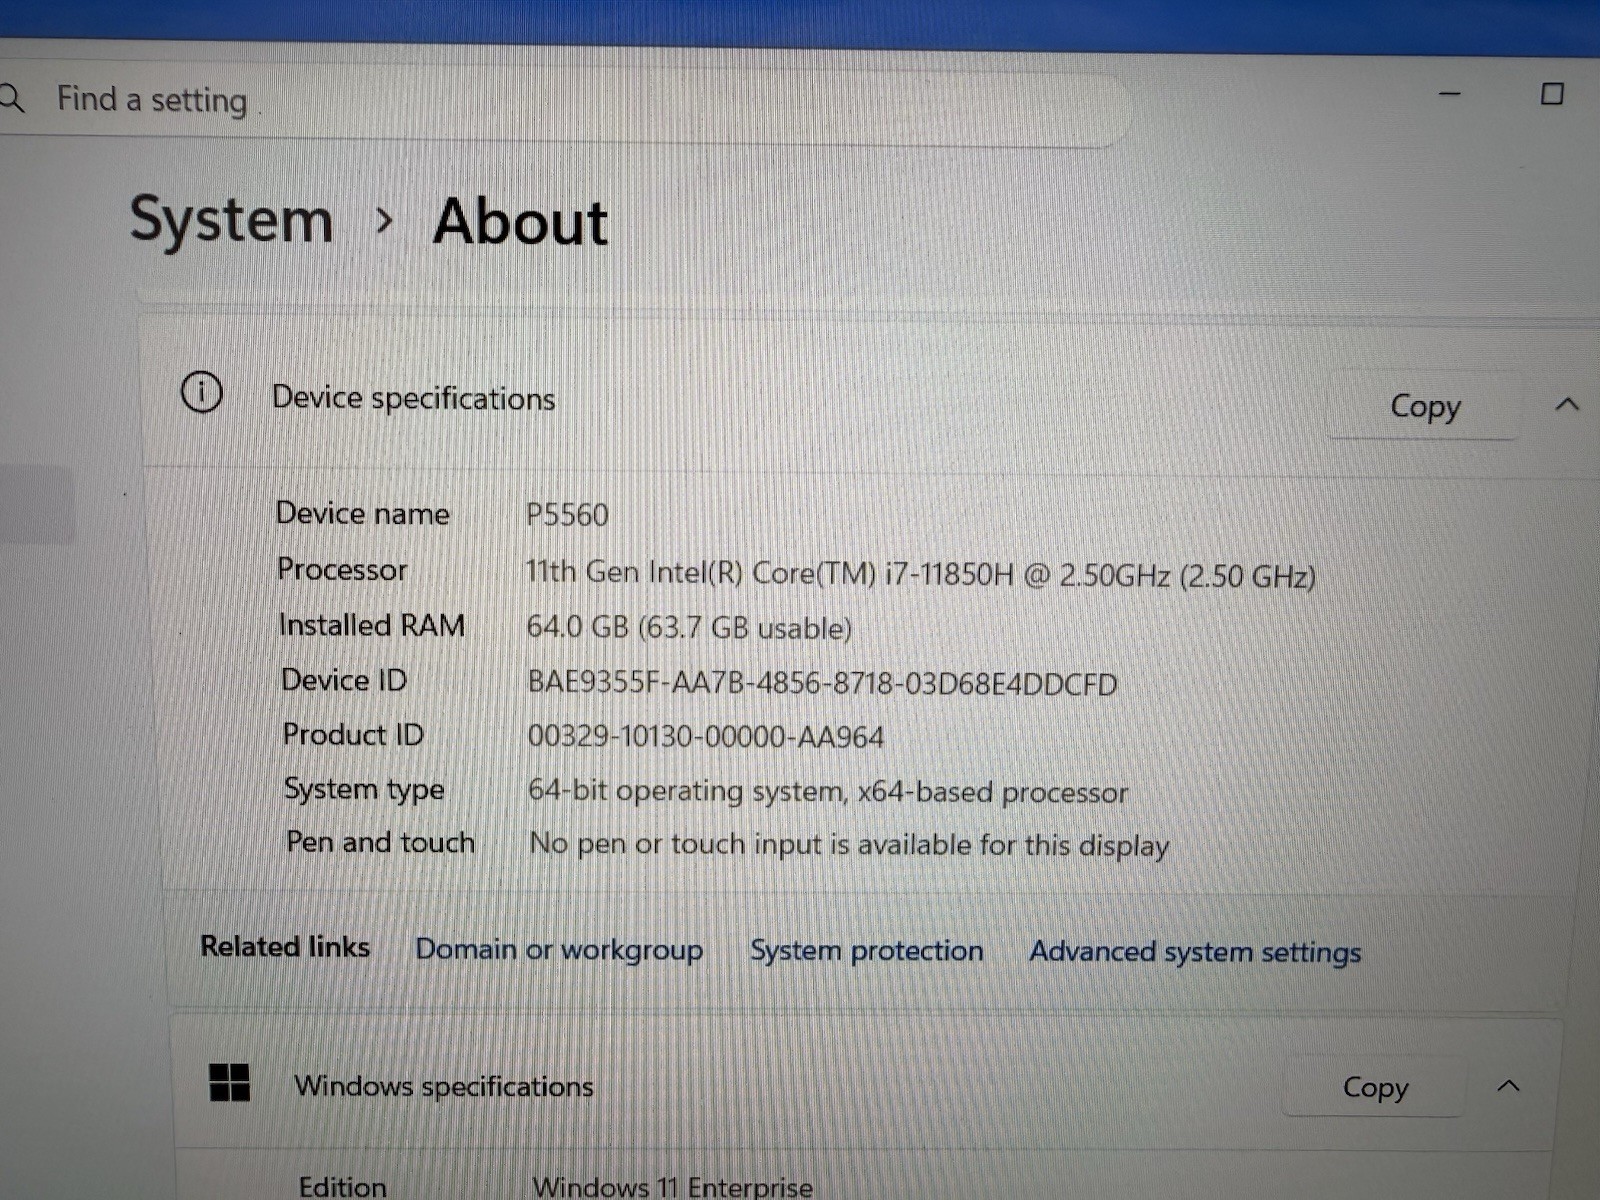
Task: Click the Related links label
Action: [285, 946]
